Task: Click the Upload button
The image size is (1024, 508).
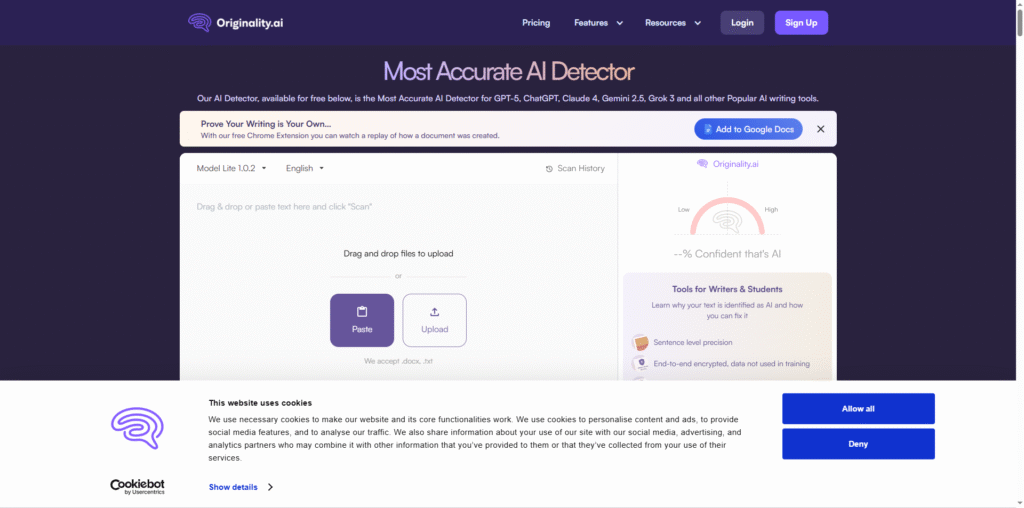Action: [434, 320]
